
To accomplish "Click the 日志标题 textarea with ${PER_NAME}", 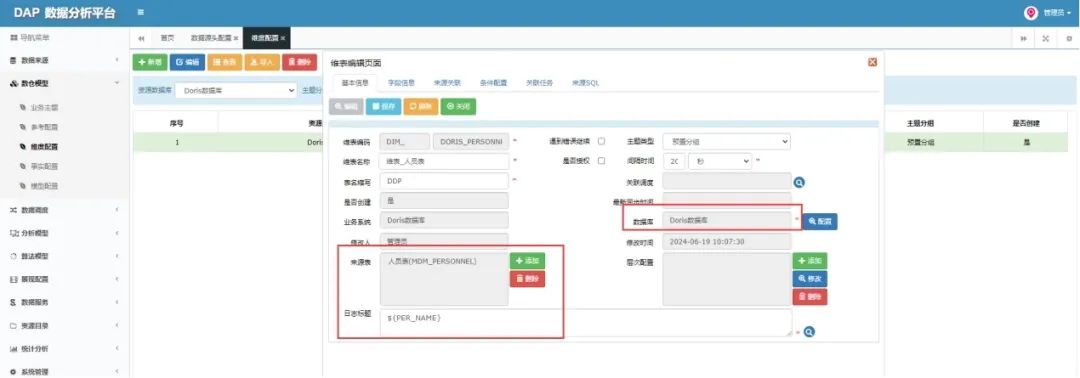I will [586, 322].
